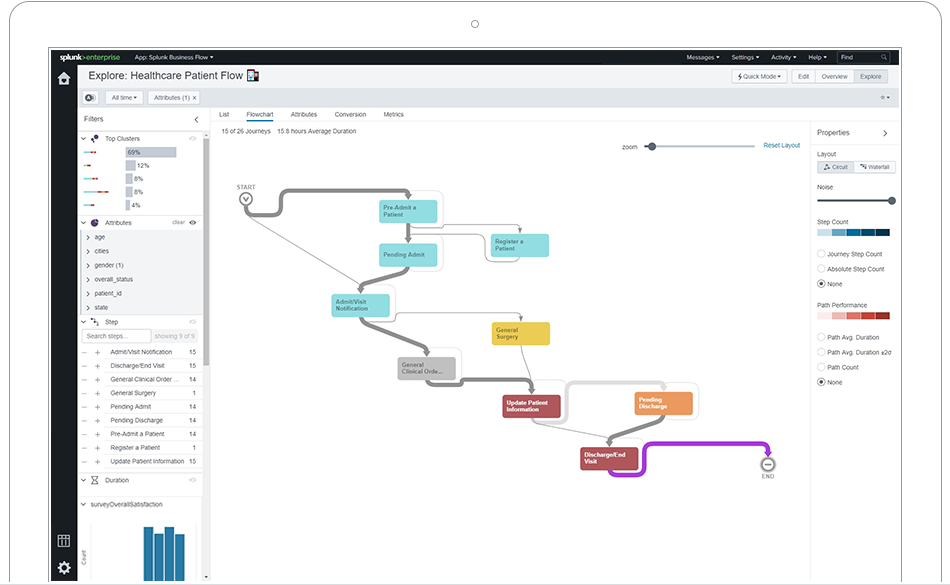Exclude Pending Discharge step with minus

pos(84,421)
